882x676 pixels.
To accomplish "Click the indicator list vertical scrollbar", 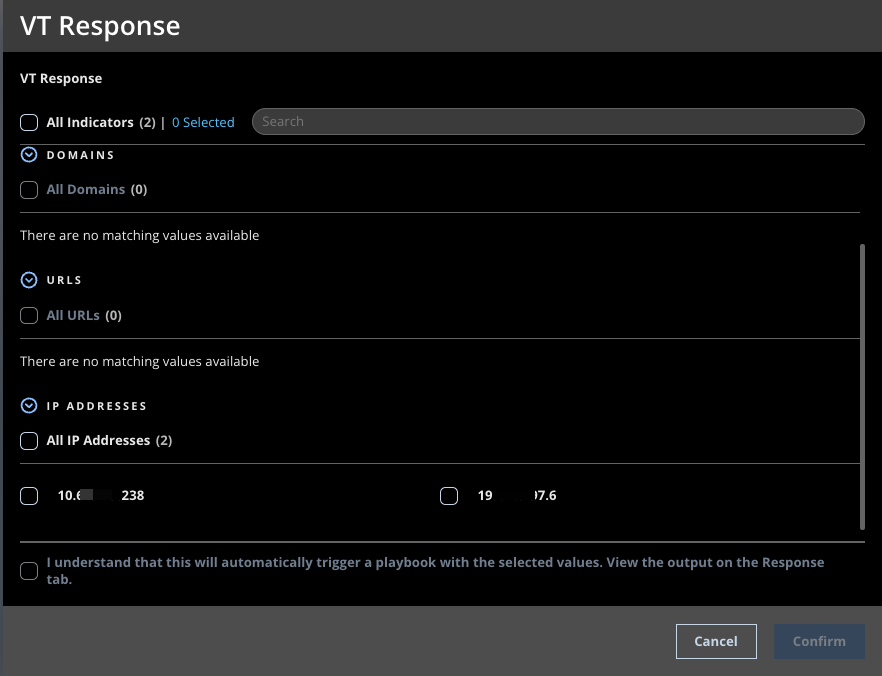I will [862, 386].
